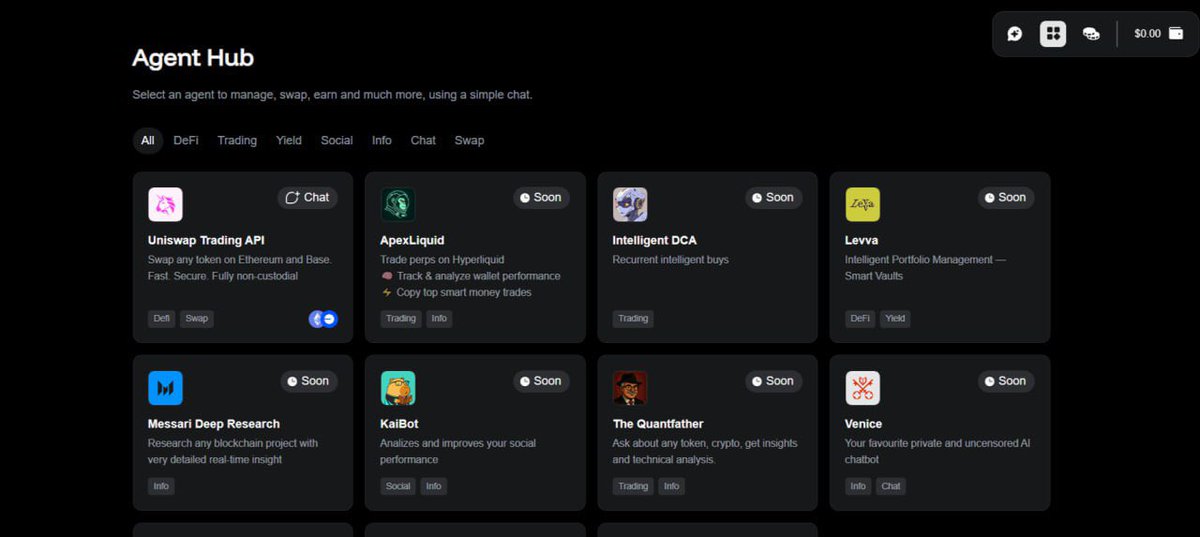Select the Info filter tab
The image size is (1200, 537).
click(382, 140)
